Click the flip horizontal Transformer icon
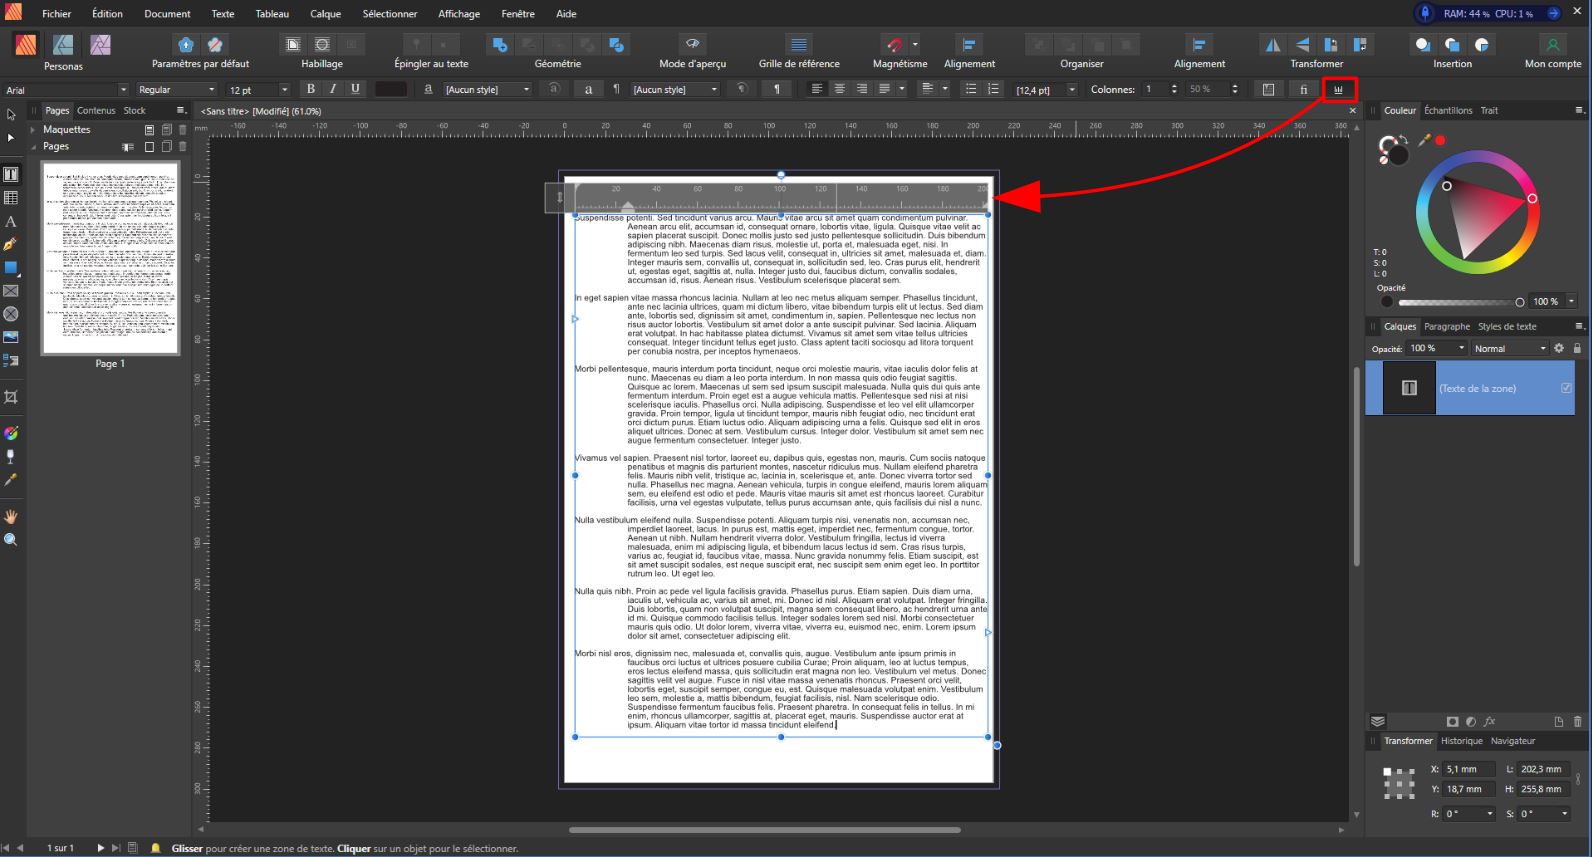Image resolution: width=1592 pixels, height=857 pixels. tap(1273, 45)
